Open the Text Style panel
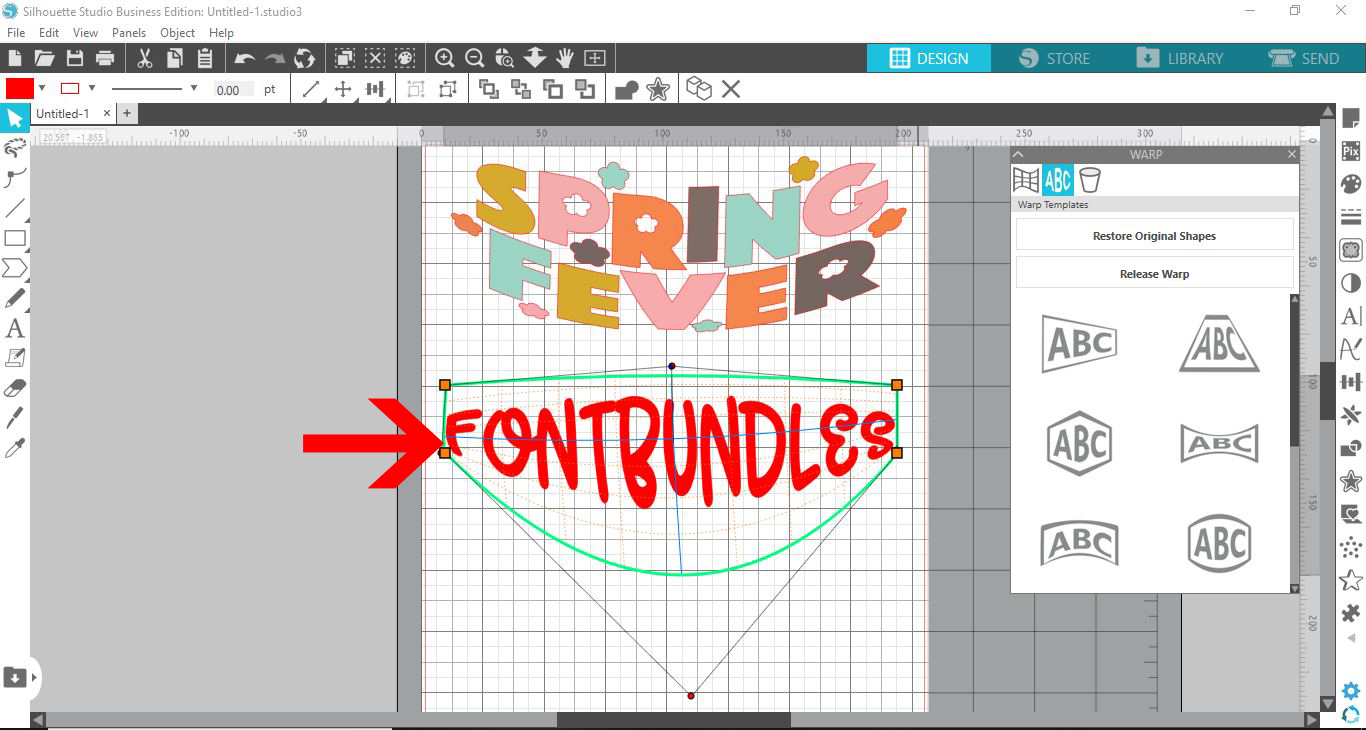Screen dimensions: 1366x730 click(1351, 316)
